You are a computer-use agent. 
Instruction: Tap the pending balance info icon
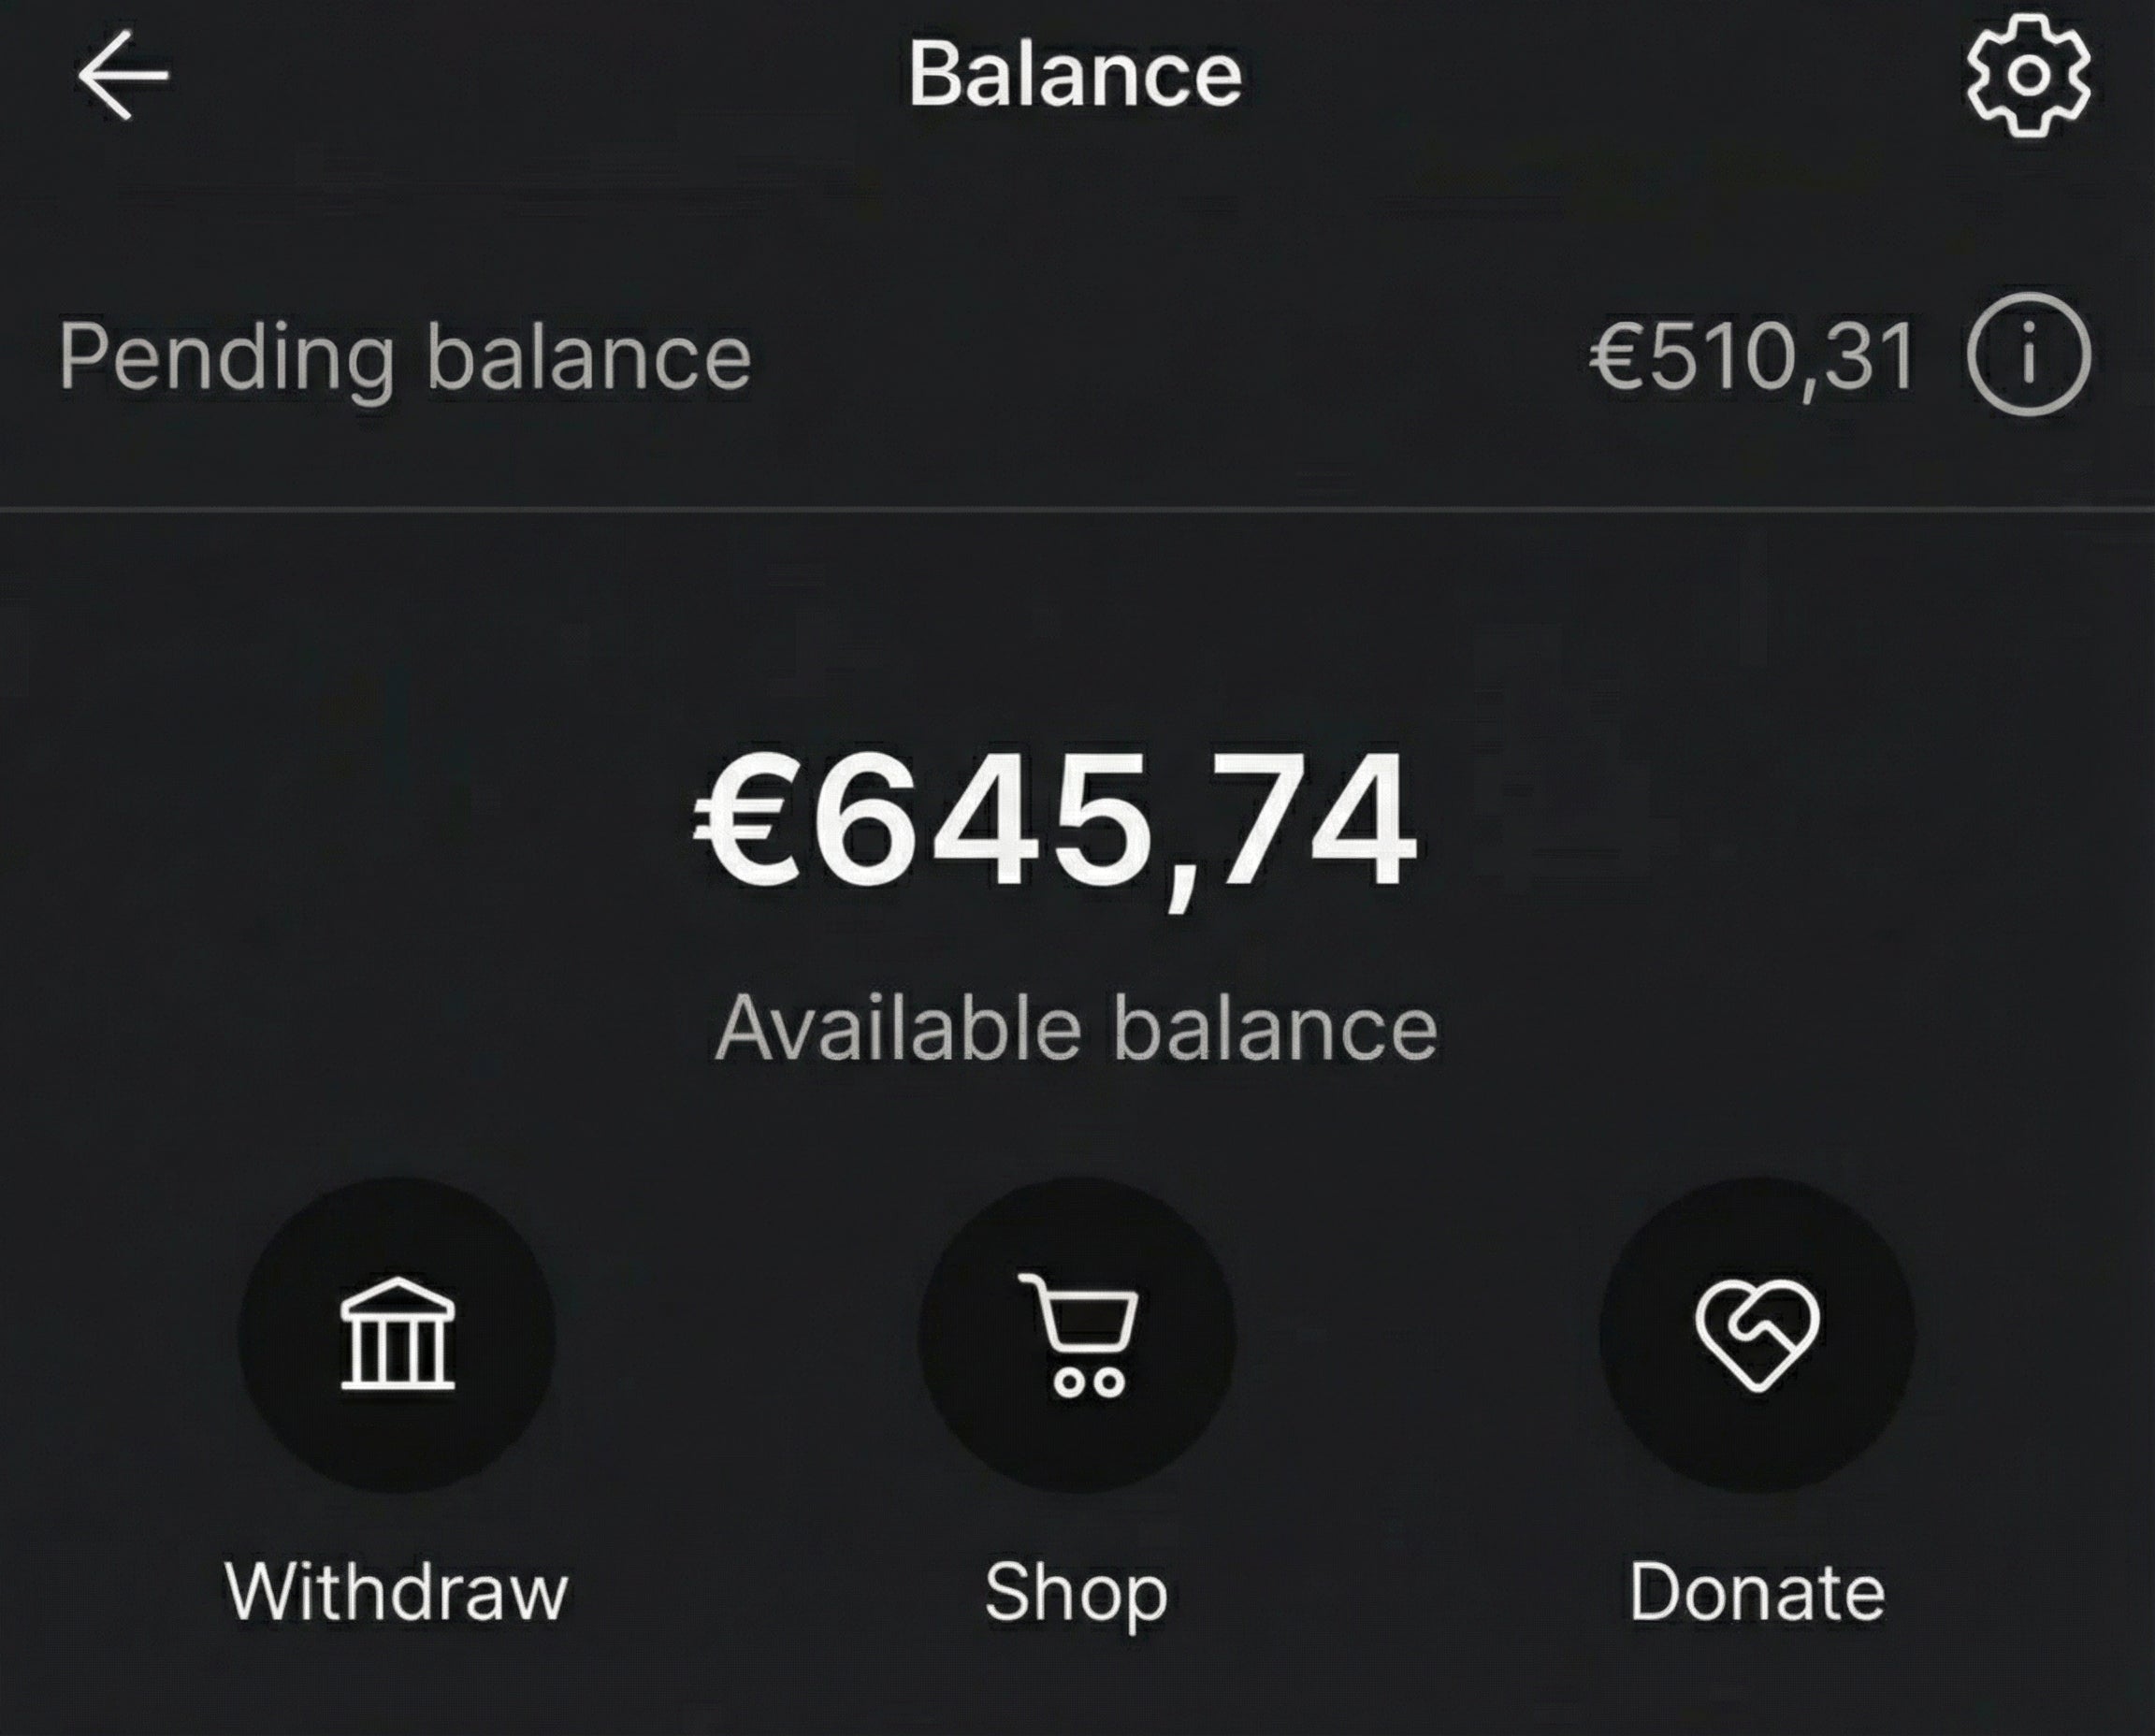coord(2028,354)
